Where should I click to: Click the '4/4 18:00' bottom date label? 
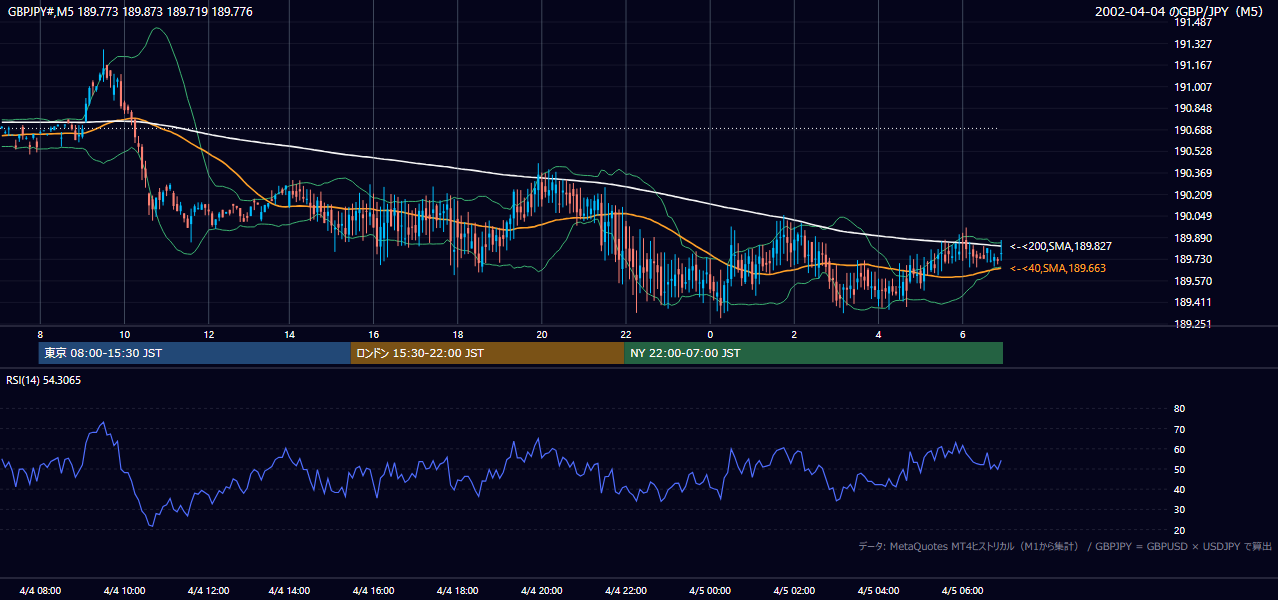tap(459, 590)
